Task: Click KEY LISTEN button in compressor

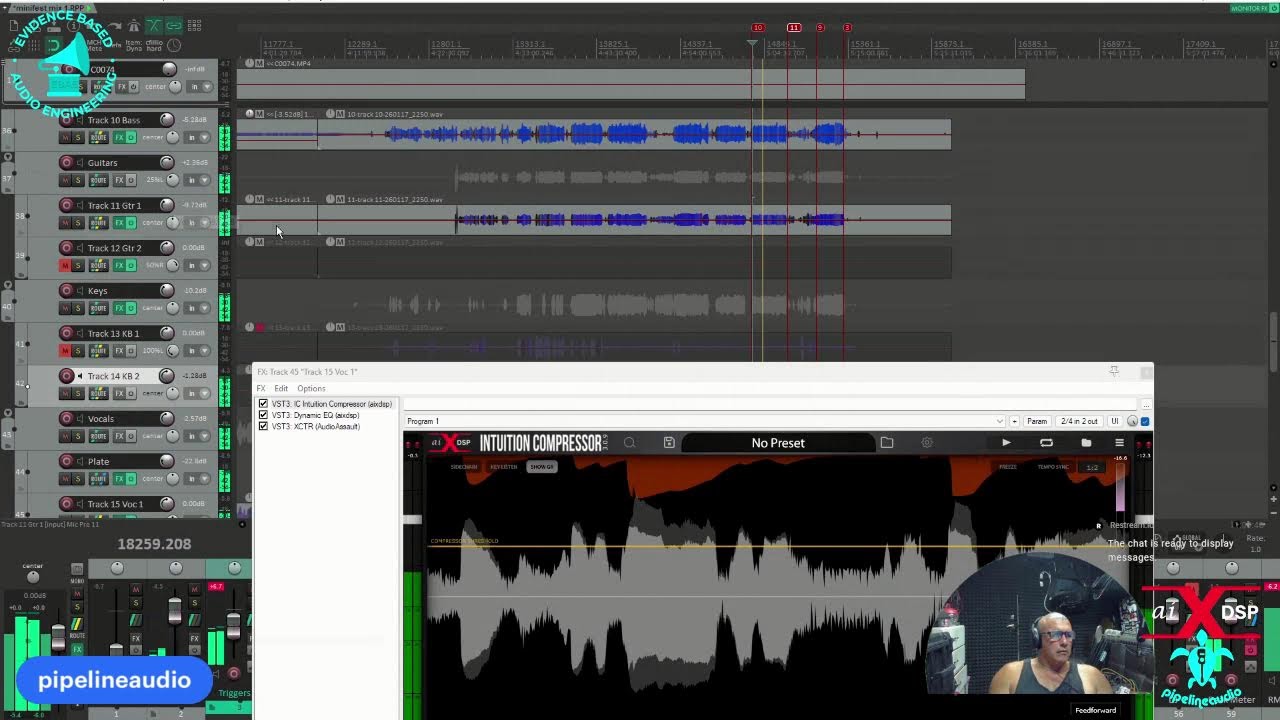Action: 503,467
